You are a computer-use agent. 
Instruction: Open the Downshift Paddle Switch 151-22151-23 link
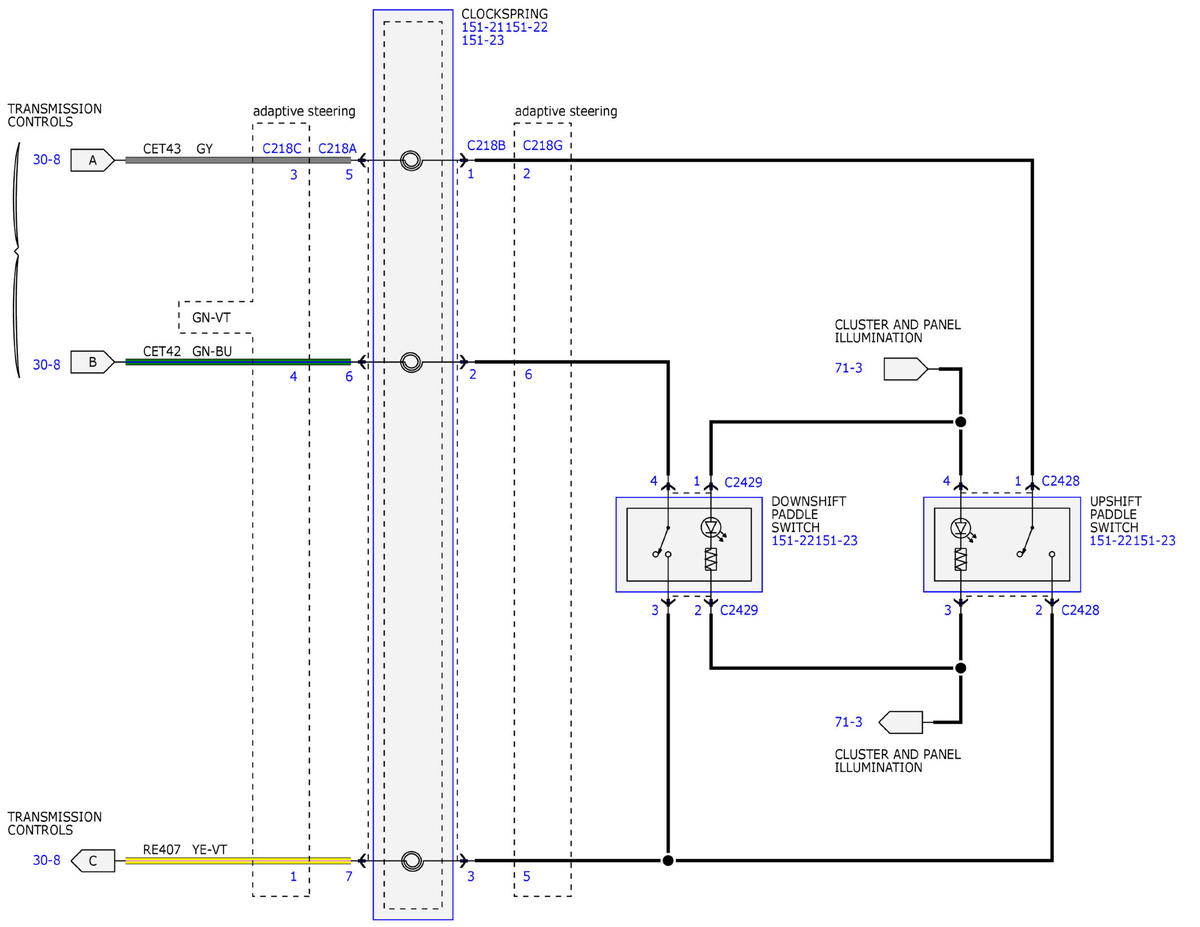tap(815, 541)
